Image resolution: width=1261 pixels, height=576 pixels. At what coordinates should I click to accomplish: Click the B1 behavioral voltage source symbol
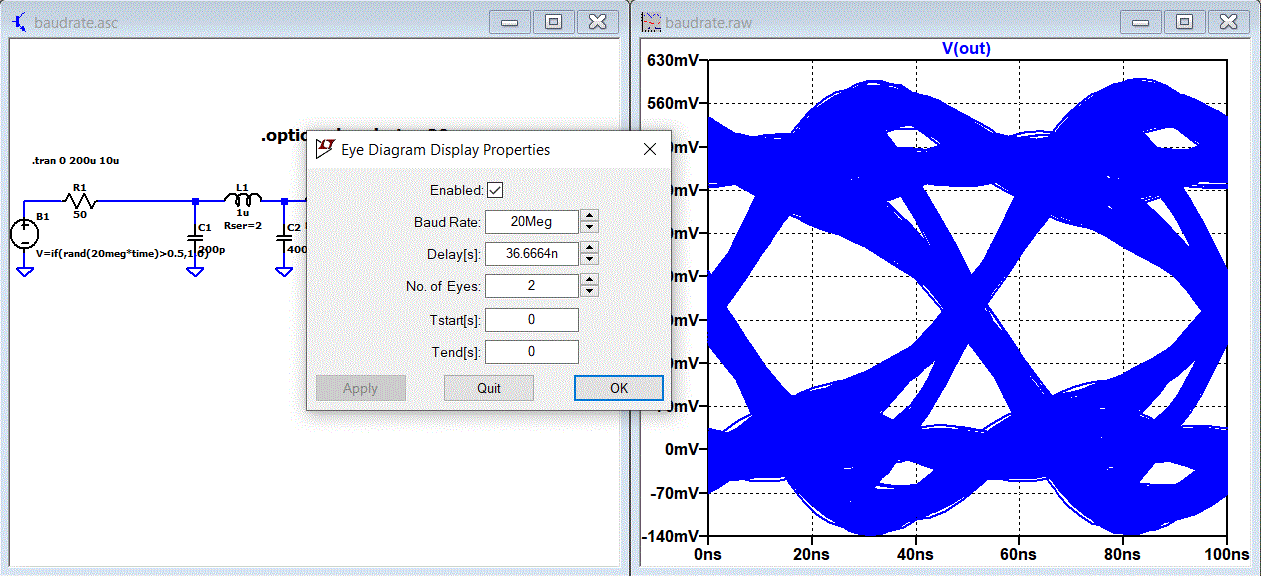[x=24, y=234]
